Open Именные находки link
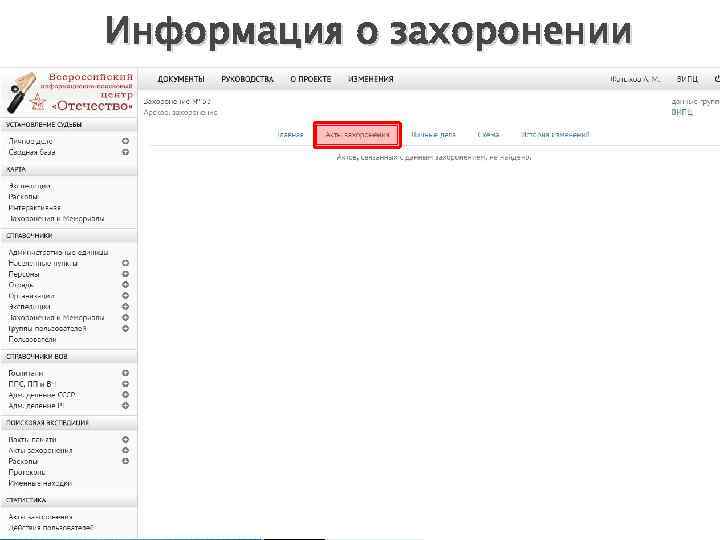The width and height of the screenshot is (720, 540). pyautogui.click(x=40, y=483)
